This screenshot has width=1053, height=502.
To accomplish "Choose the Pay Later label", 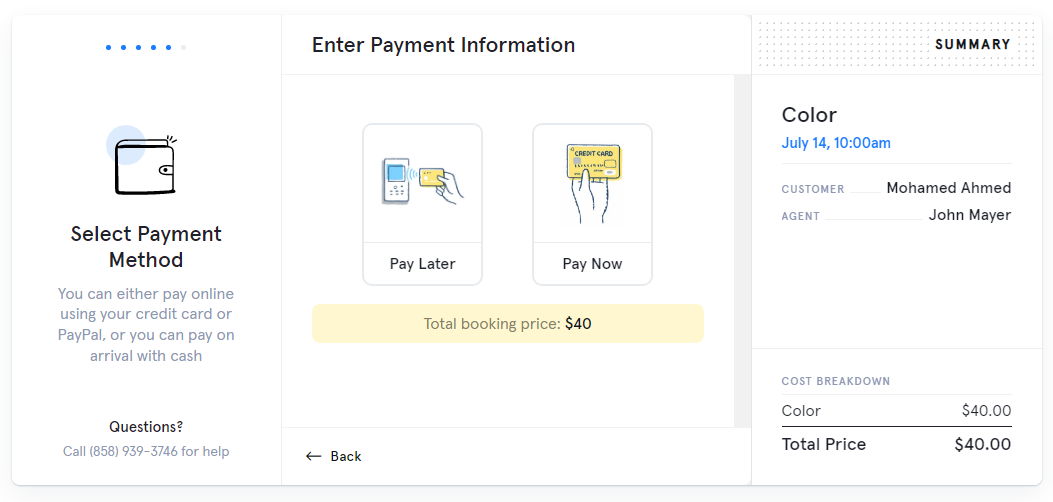I will pyautogui.click(x=422, y=264).
